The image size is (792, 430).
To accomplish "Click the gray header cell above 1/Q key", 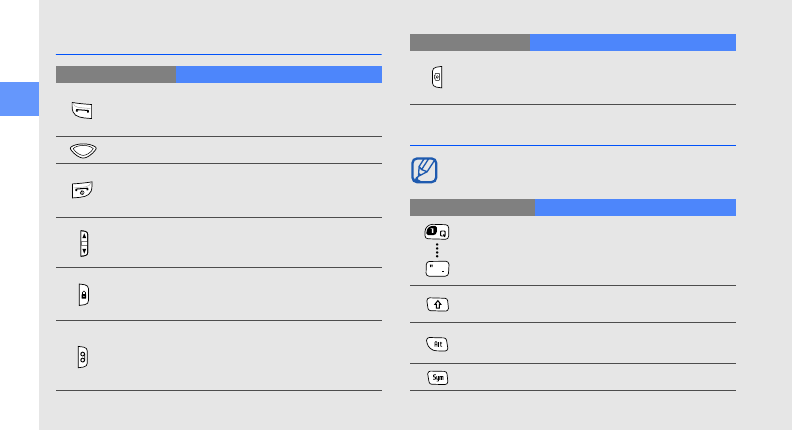I will click(x=472, y=207).
